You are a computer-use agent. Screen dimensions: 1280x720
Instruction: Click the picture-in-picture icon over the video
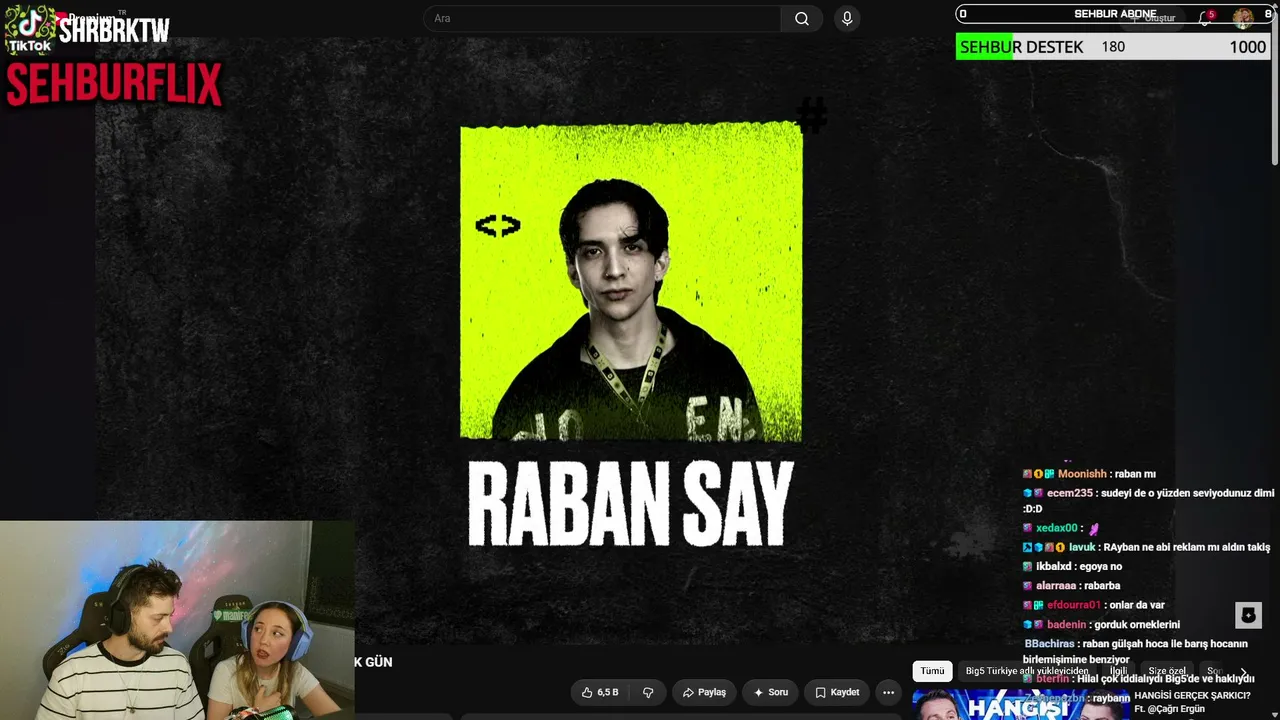(x=1248, y=615)
